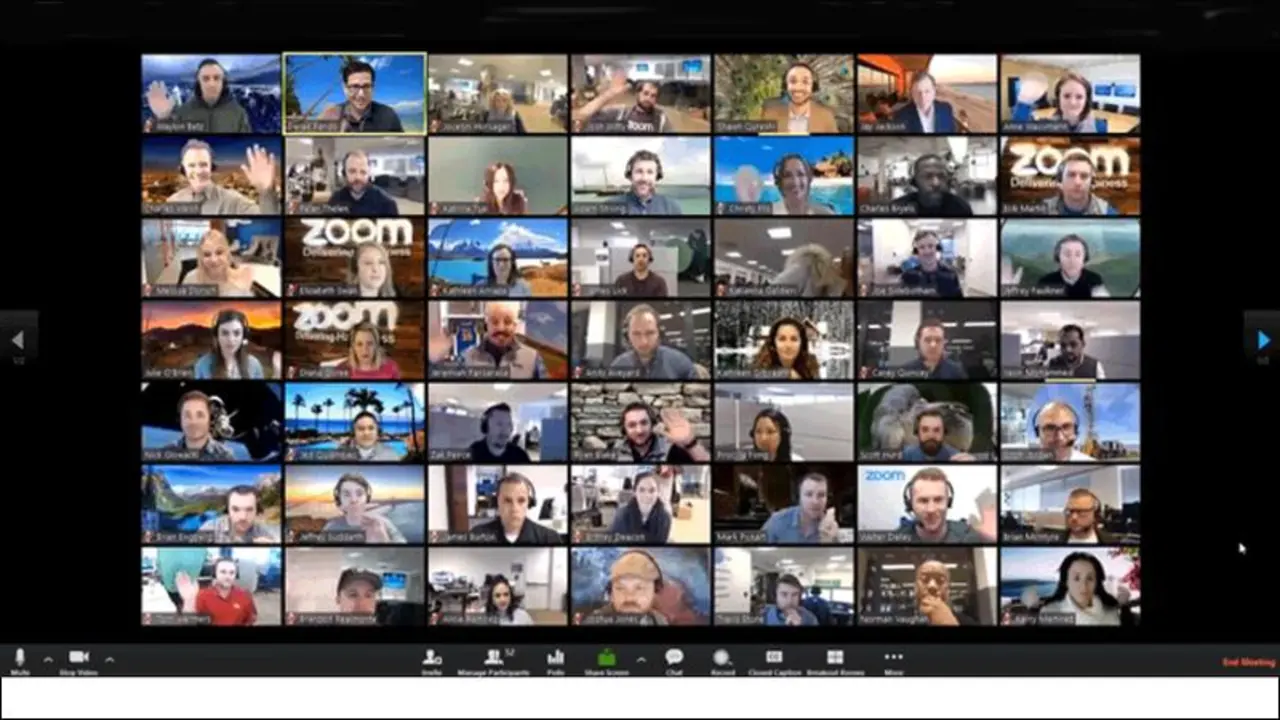The width and height of the screenshot is (1280, 720).
Task: Go to the next gallery page with the right arrow
Action: click(x=1261, y=339)
